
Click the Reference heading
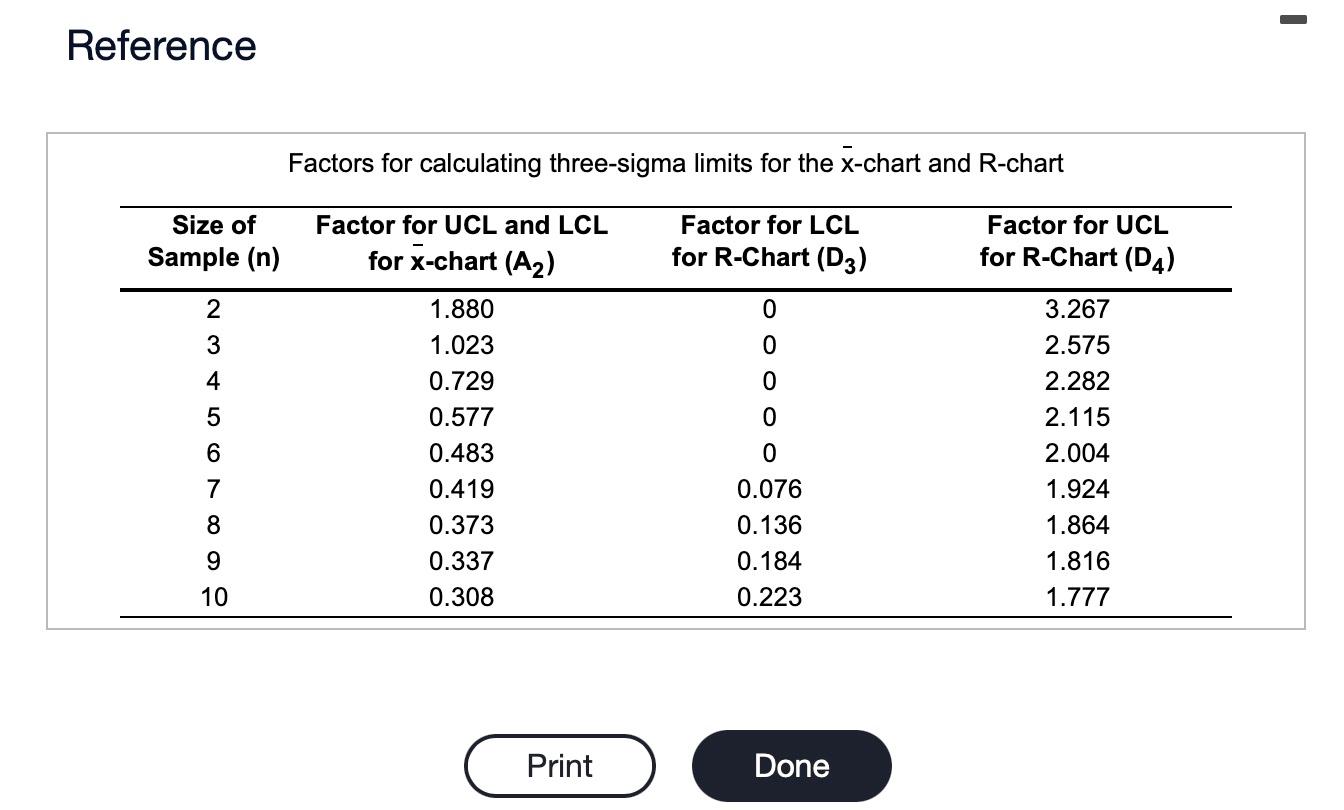(162, 45)
